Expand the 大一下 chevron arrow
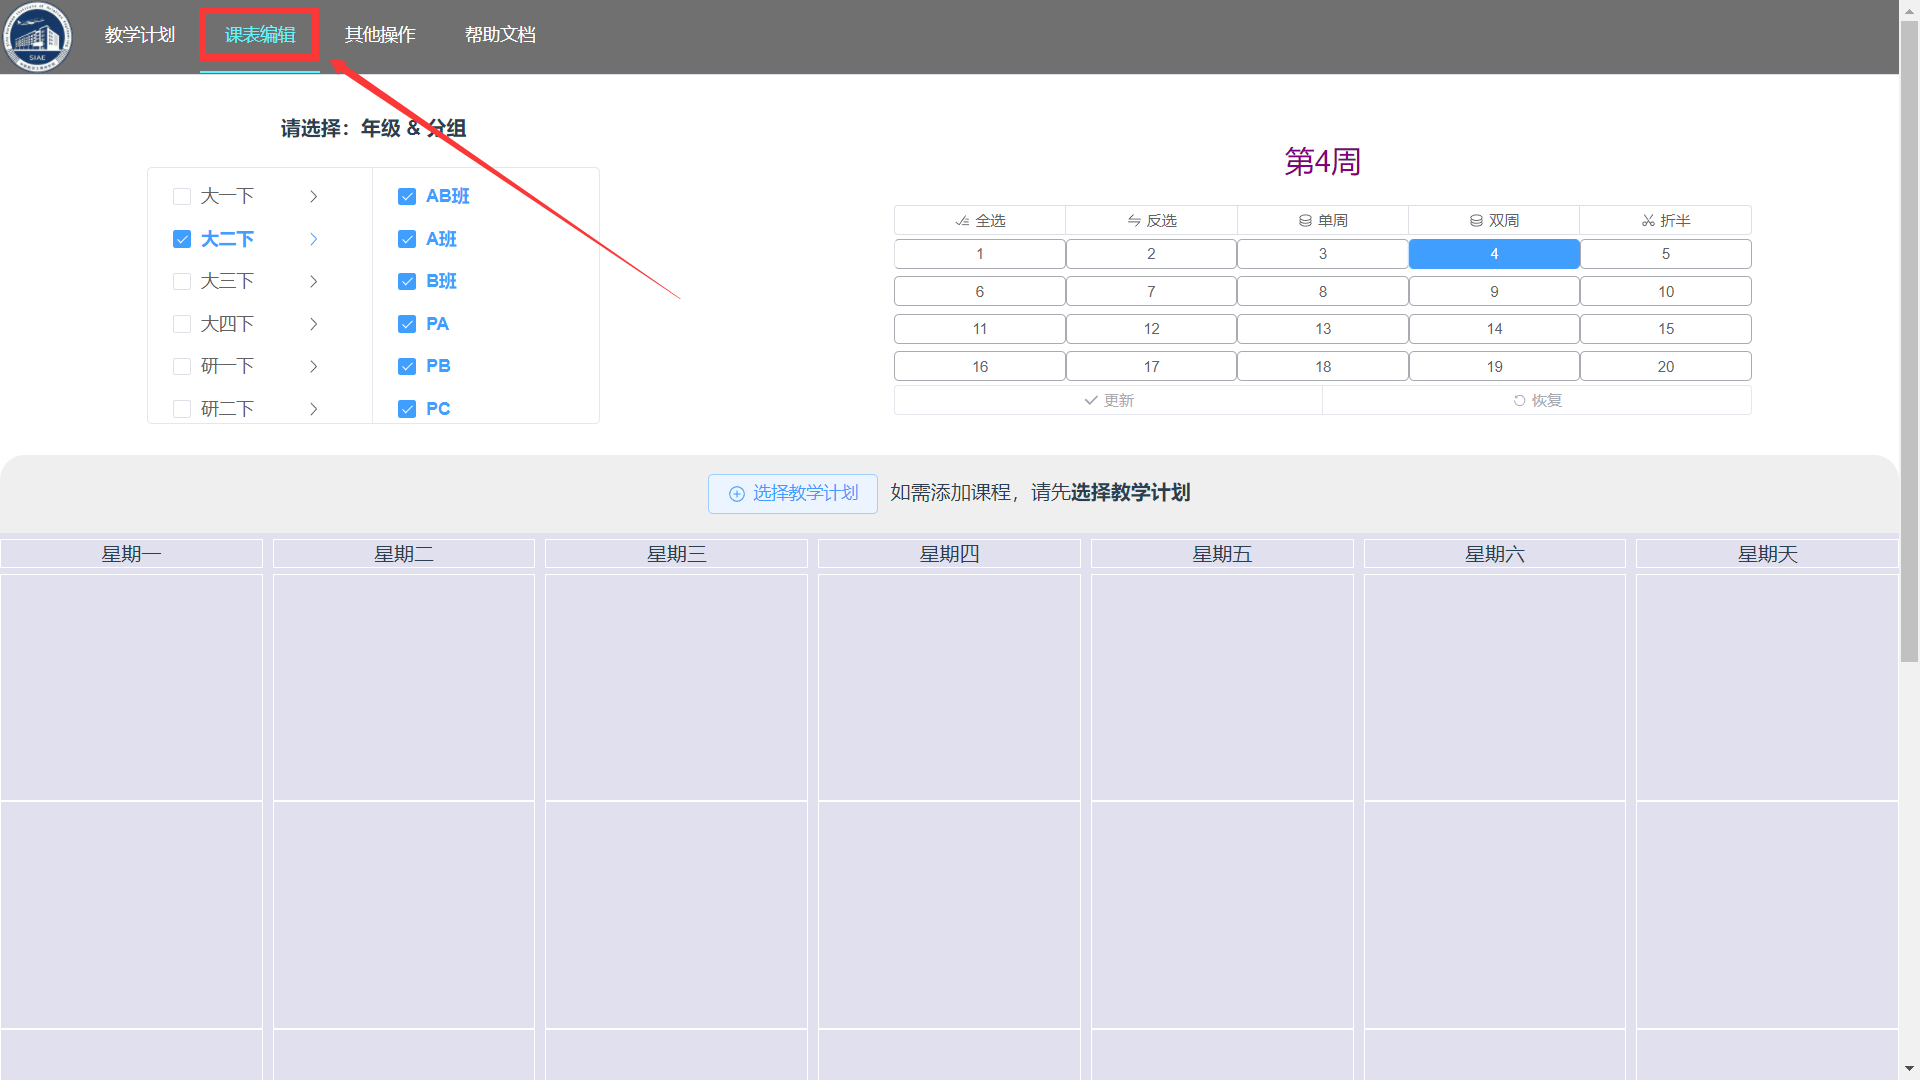1920x1080 pixels. point(313,196)
